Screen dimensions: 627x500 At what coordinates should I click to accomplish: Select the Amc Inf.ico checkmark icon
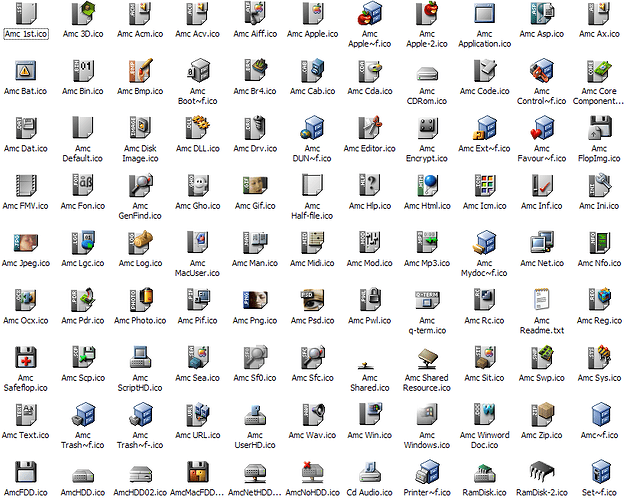pyautogui.click(x=542, y=186)
